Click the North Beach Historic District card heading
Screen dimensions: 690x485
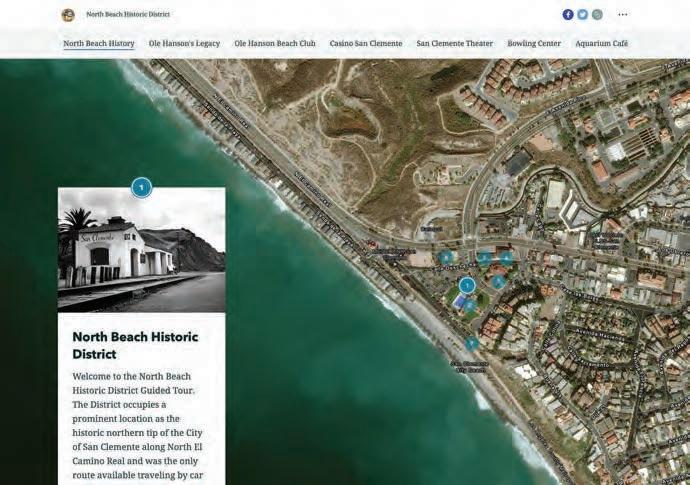point(136,345)
